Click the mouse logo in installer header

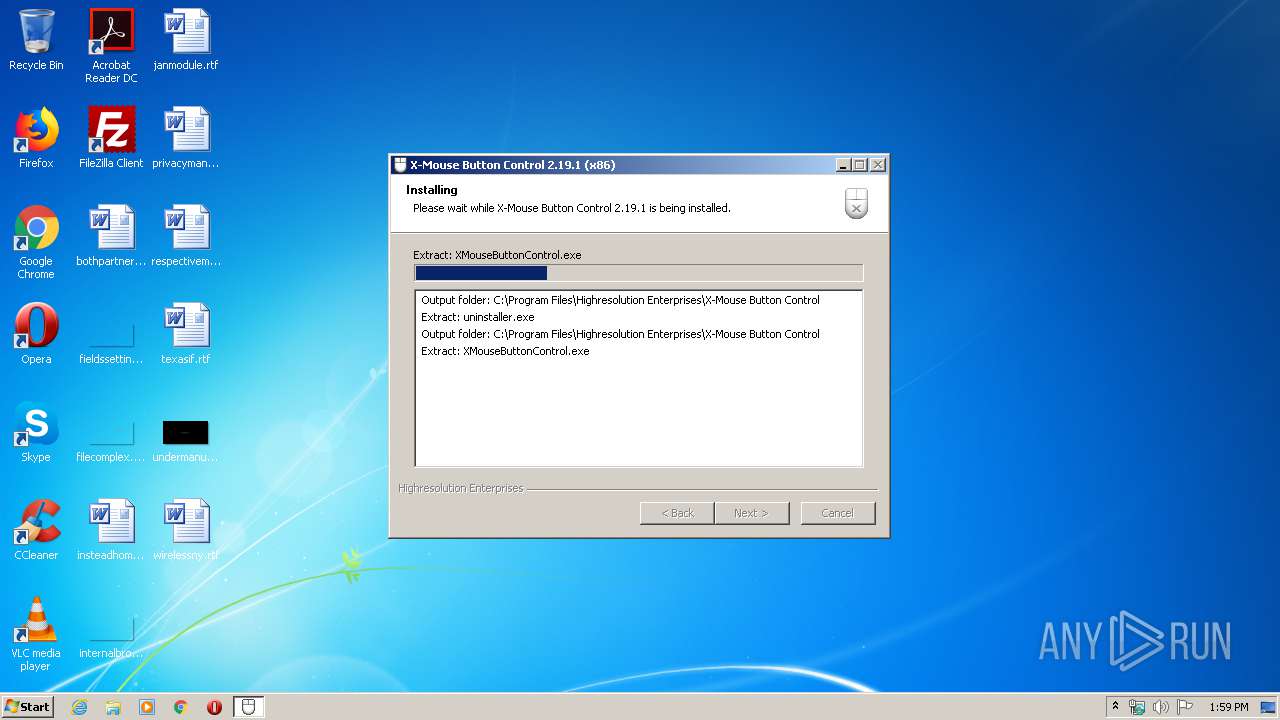tap(856, 203)
